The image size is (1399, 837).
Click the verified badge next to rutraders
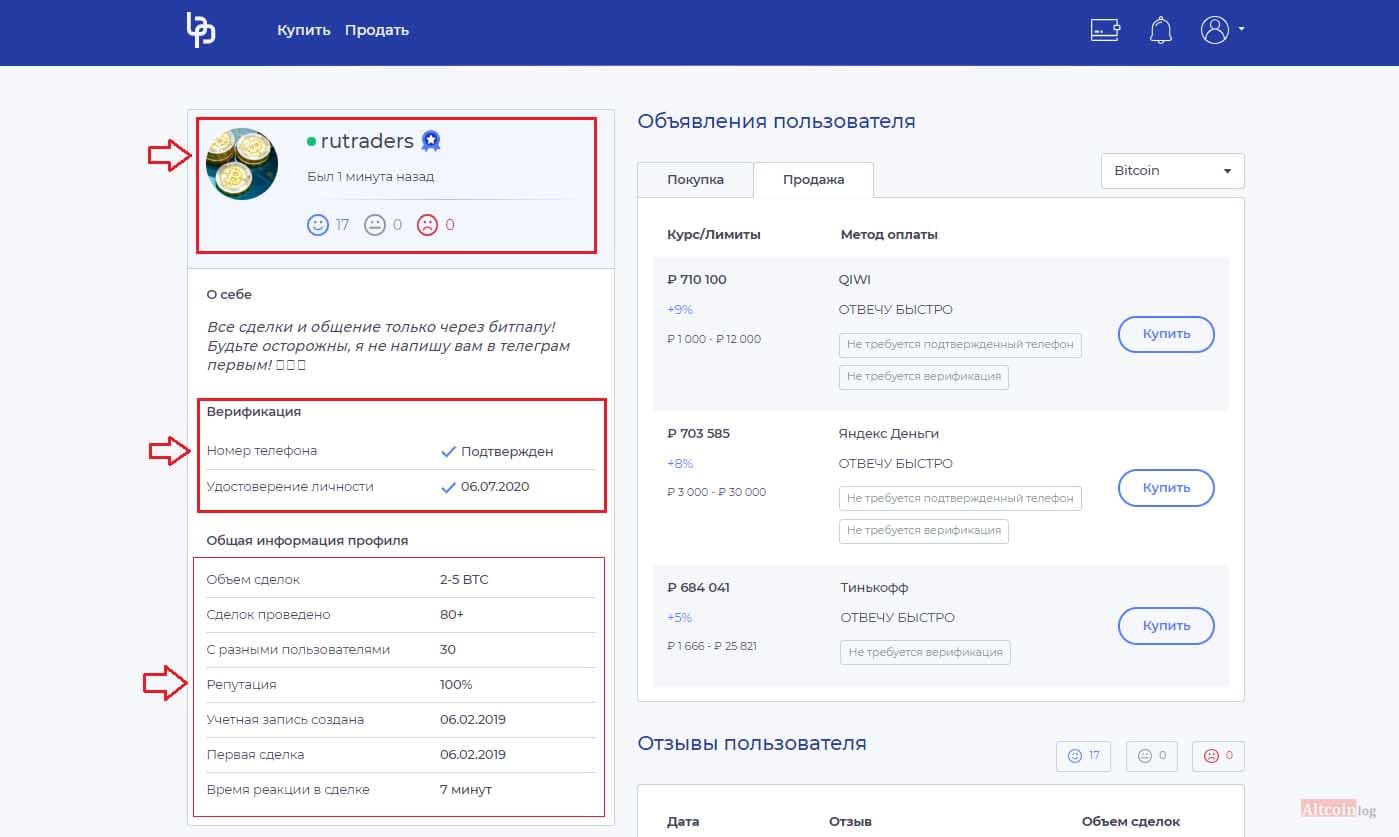tap(430, 141)
